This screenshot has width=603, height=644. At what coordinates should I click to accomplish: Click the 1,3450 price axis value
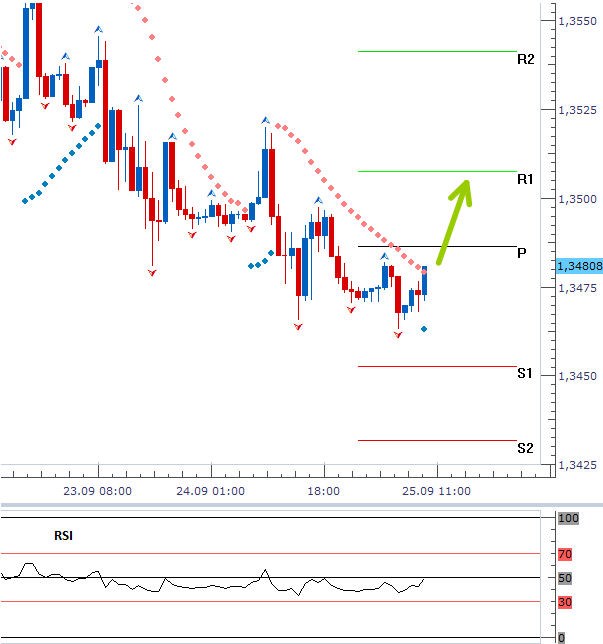coord(578,376)
